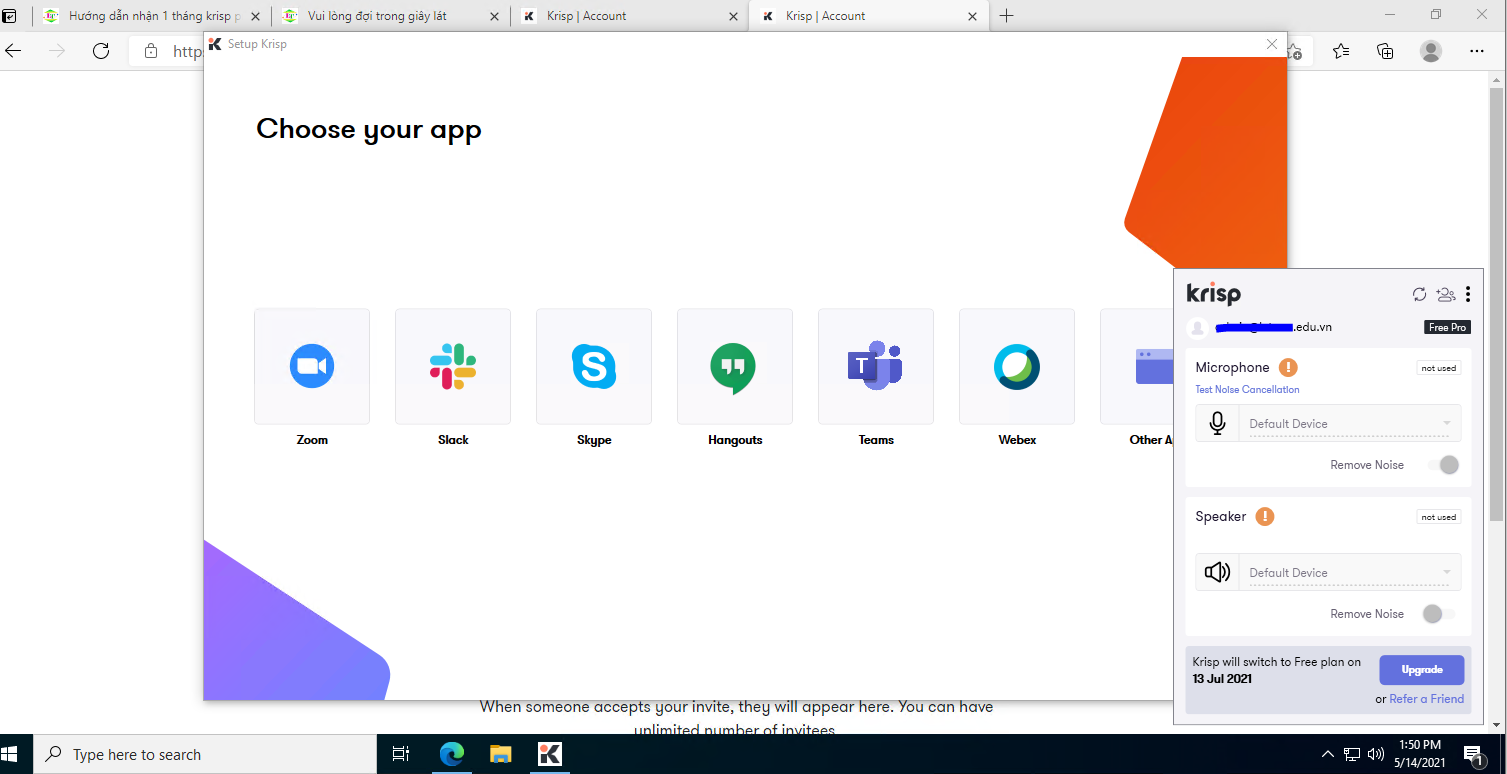Open a new browser tab
Image resolution: width=1507 pixels, height=774 pixels.
(1007, 16)
